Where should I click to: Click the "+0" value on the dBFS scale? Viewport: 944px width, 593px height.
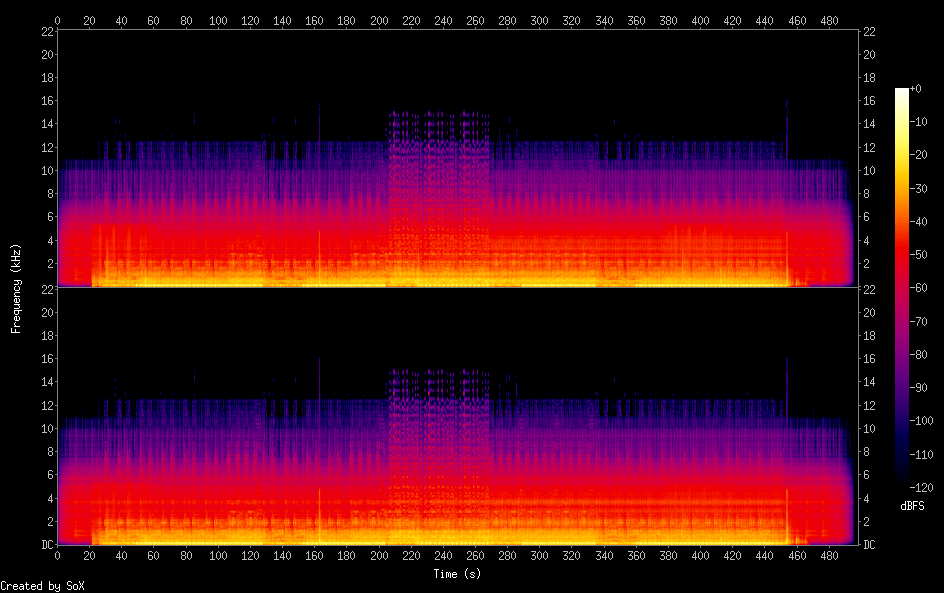pos(915,88)
